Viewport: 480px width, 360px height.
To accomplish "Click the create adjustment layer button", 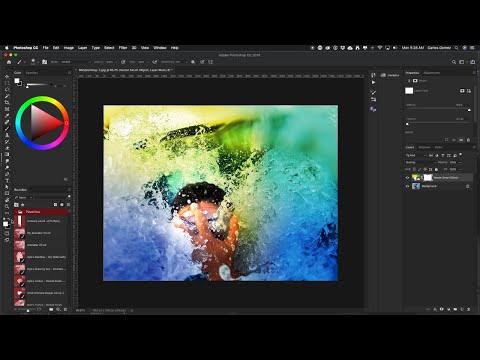I will [449, 309].
